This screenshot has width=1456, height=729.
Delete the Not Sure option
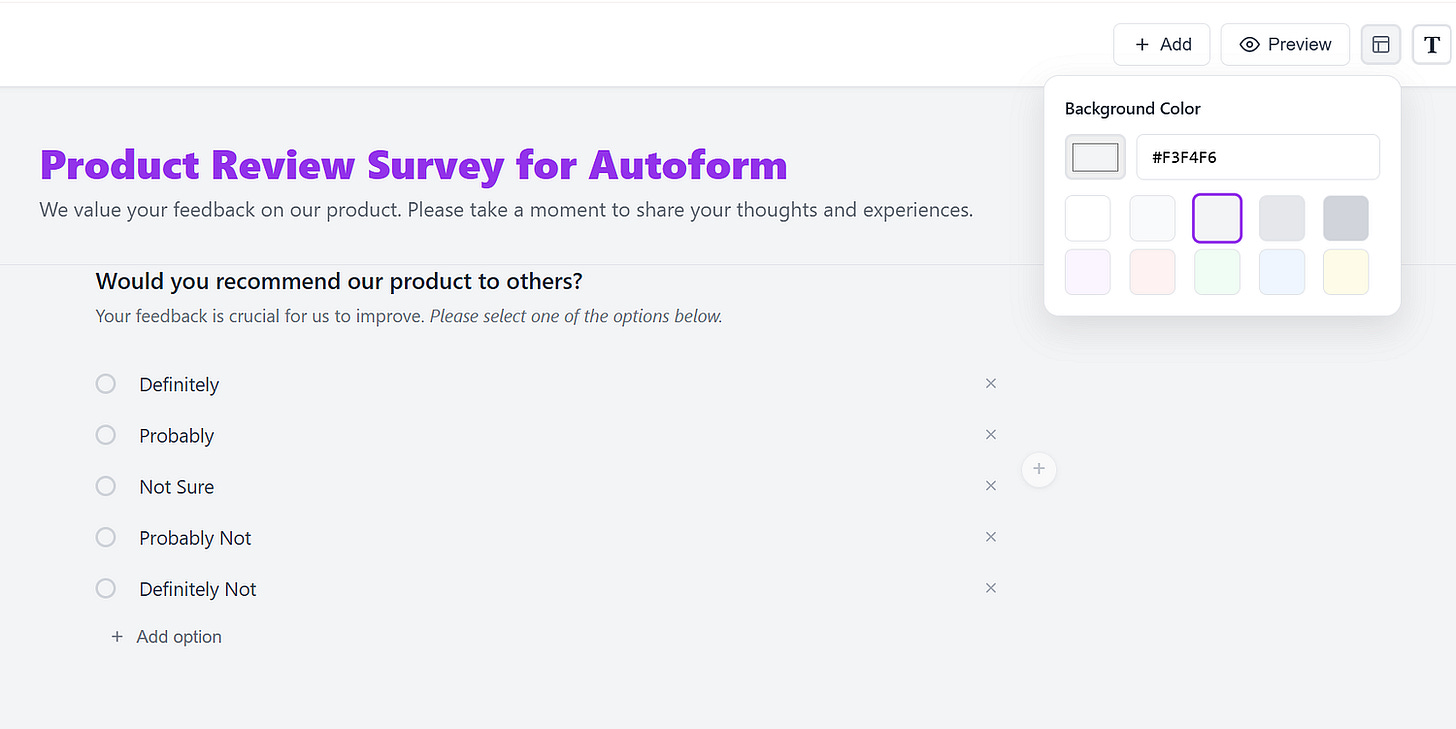coord(991,486)
